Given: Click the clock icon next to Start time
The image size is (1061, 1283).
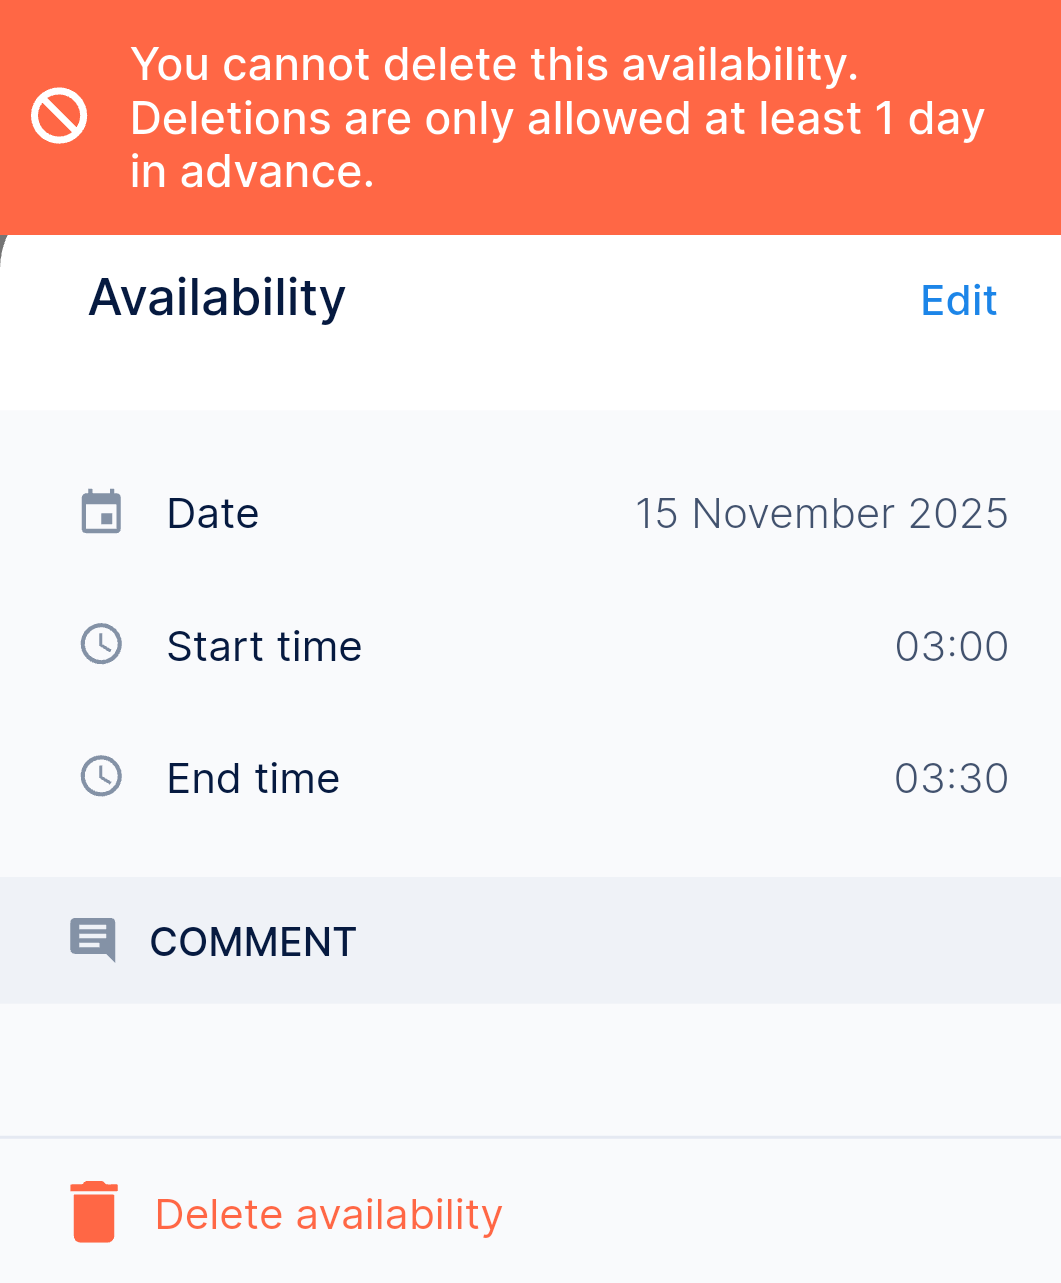Looking at the screenshot, I should pyautogui.click(x=101, y=644).
